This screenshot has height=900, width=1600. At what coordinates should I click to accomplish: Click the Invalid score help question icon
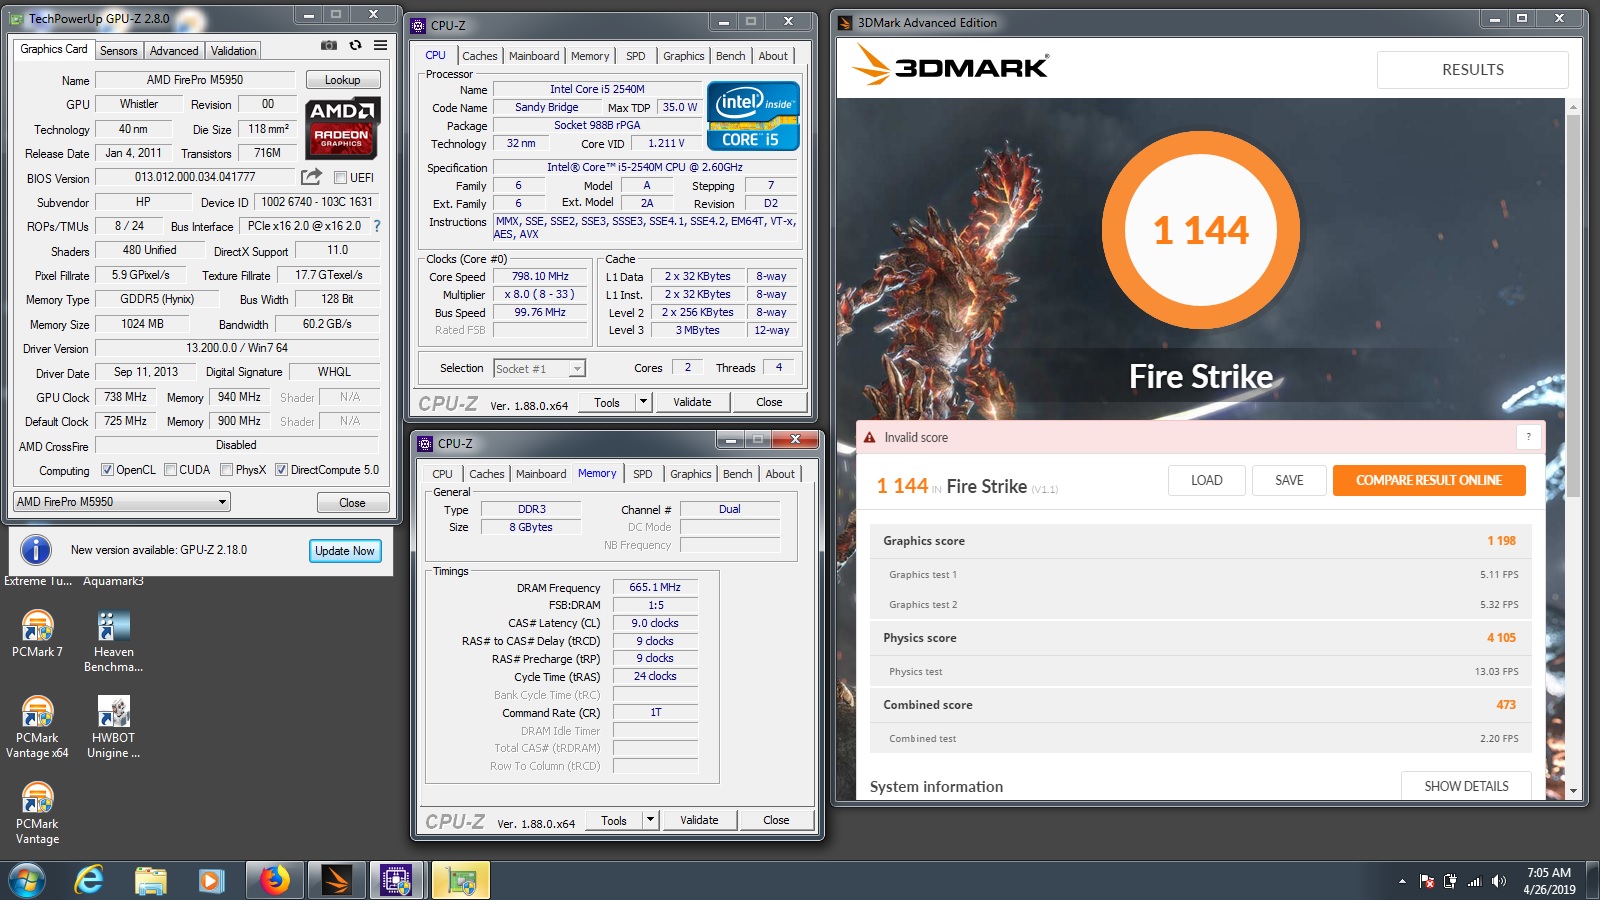click(1528, 437)
